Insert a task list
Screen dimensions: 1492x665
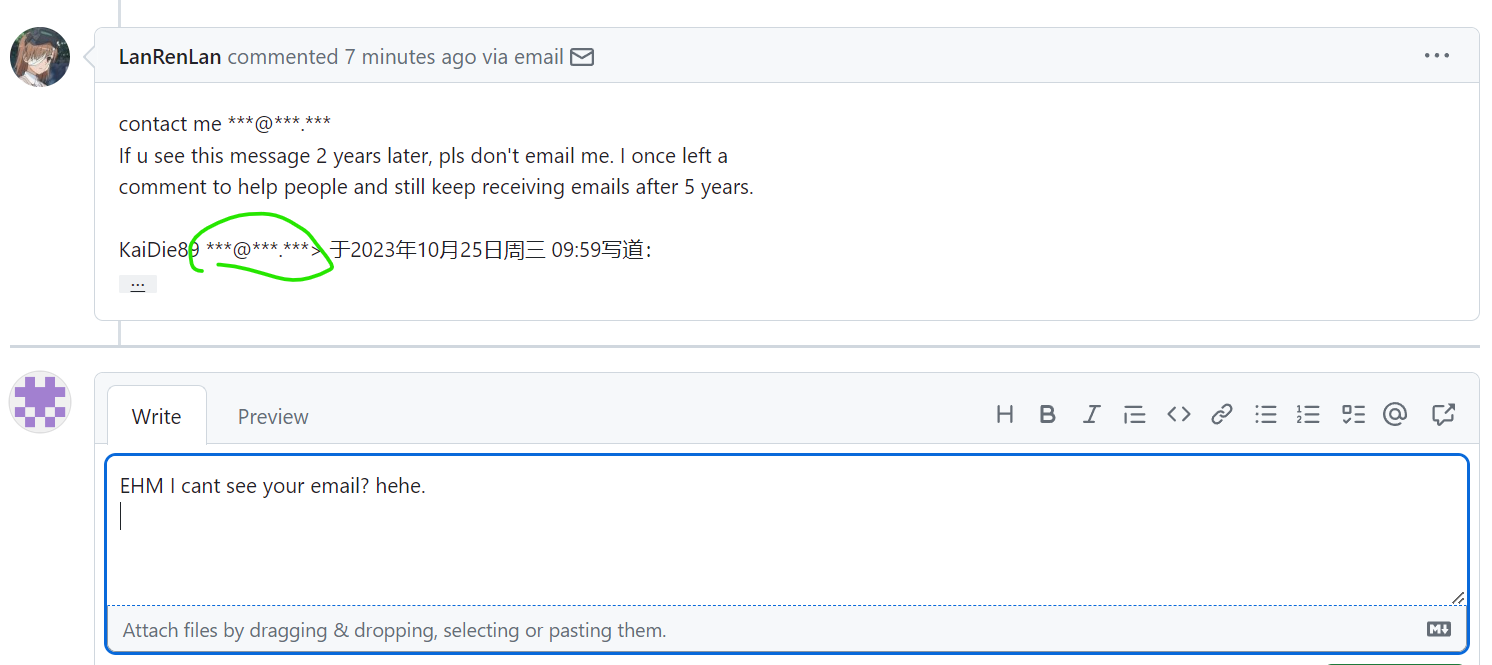1353,414
